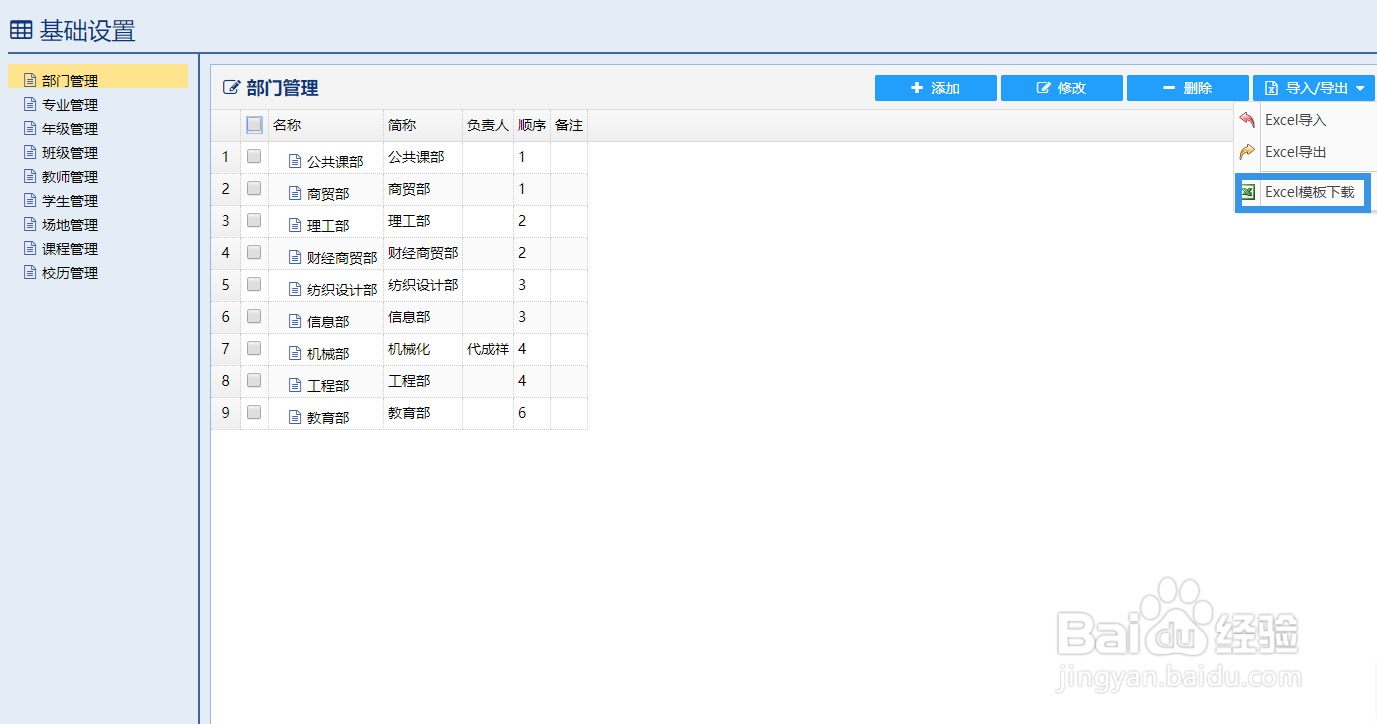
Task: Click the 删除 button
Action: (x=1188, y=88)
